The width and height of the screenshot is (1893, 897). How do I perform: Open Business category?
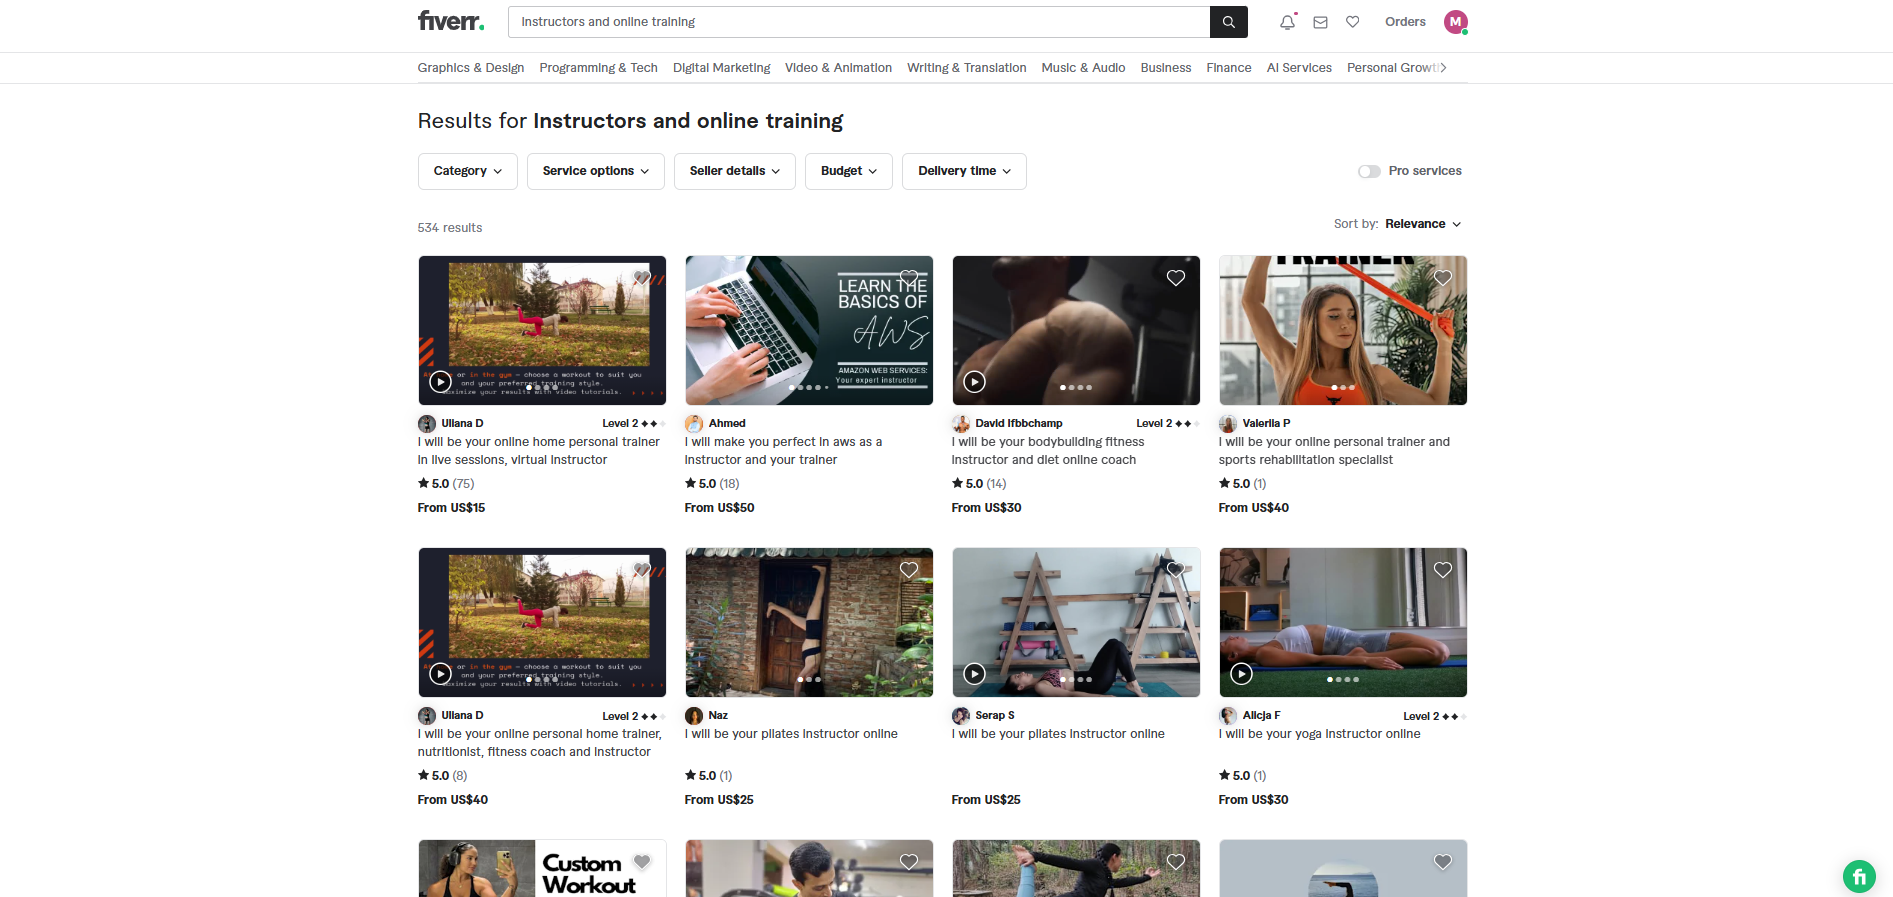(1166, 68)
